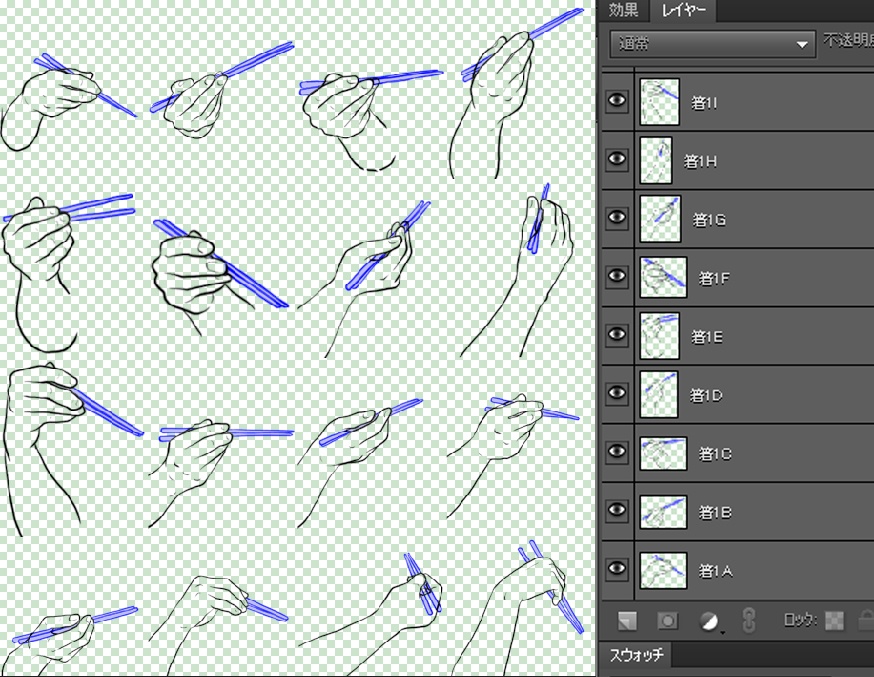Image resolution: width=874 pixels, height=677 pixels.
Task: Switch to the 効果 tab
Action: point(623,10)
